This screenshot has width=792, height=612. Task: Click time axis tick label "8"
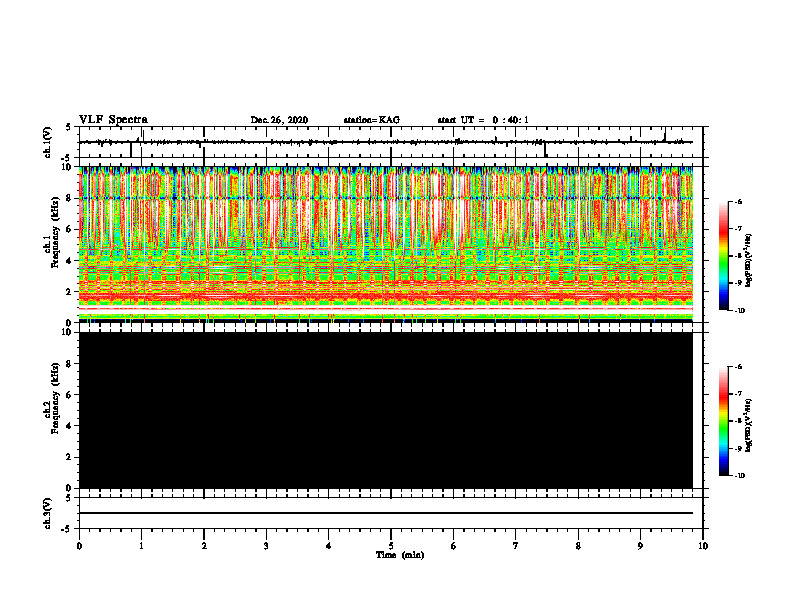[578, 546]
